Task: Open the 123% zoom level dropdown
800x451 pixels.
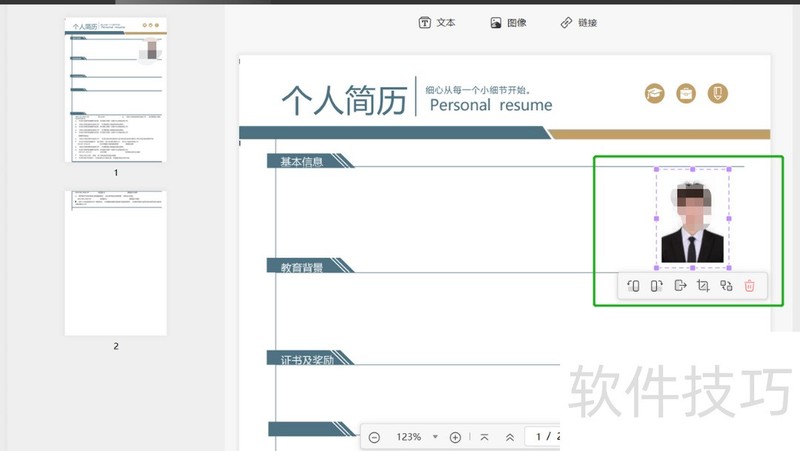Action: click(x=435, y=437)
